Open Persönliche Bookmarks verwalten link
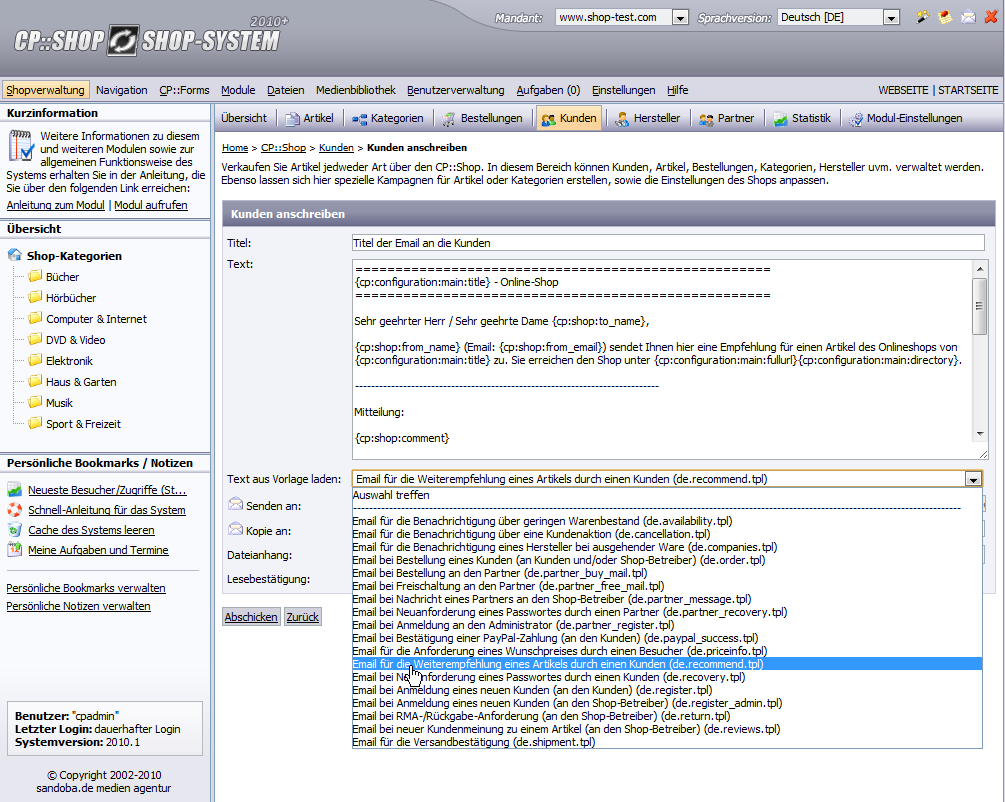Image resolution: width=1005 pixels, height=802 pixels. [x=86, y=588]
